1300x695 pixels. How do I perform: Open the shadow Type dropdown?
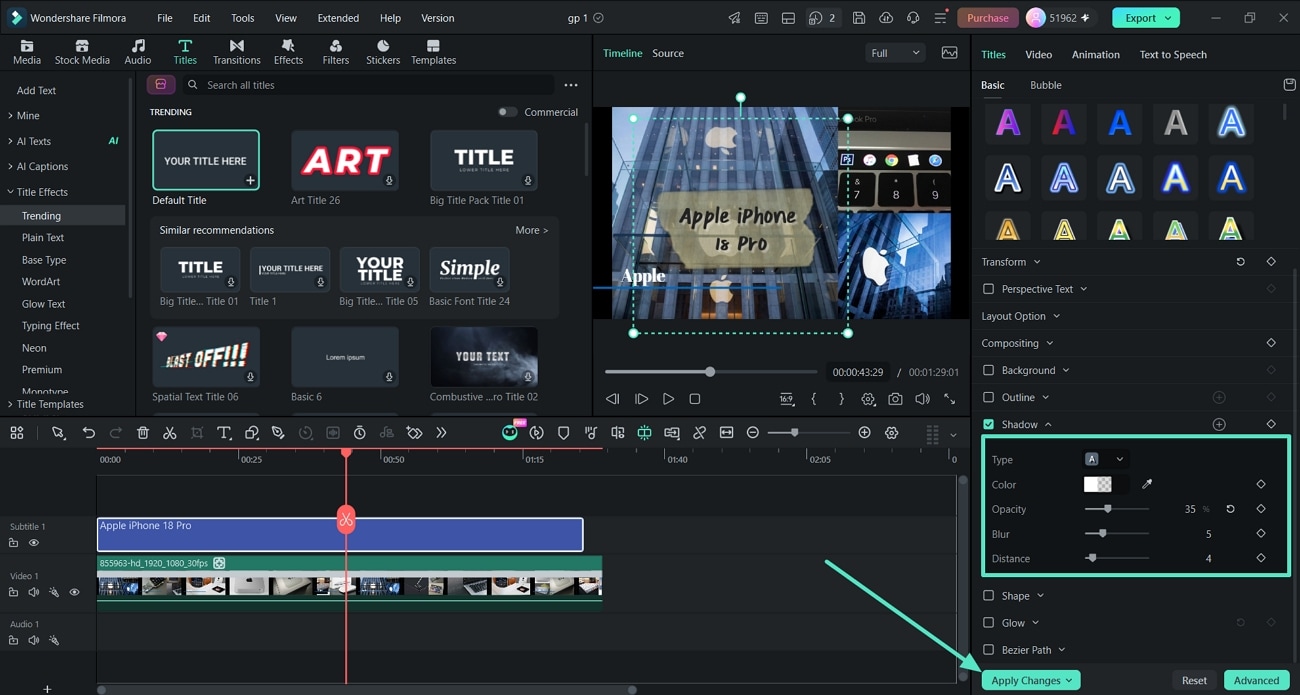pos(1105,459)
